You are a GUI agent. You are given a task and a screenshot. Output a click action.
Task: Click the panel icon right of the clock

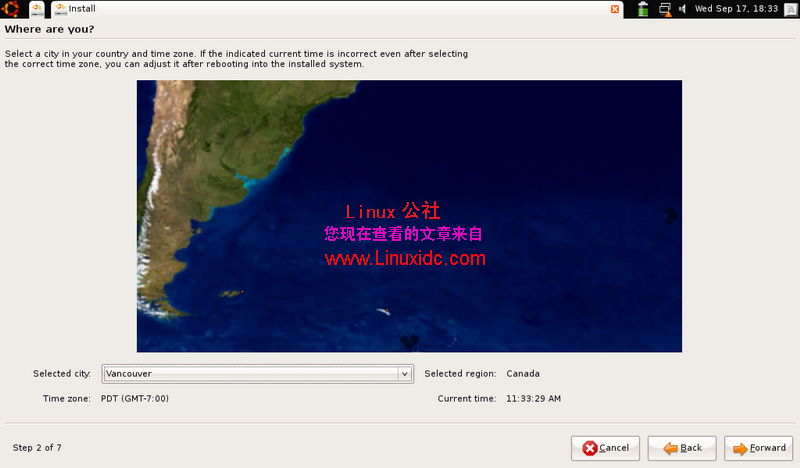[791, 9]
